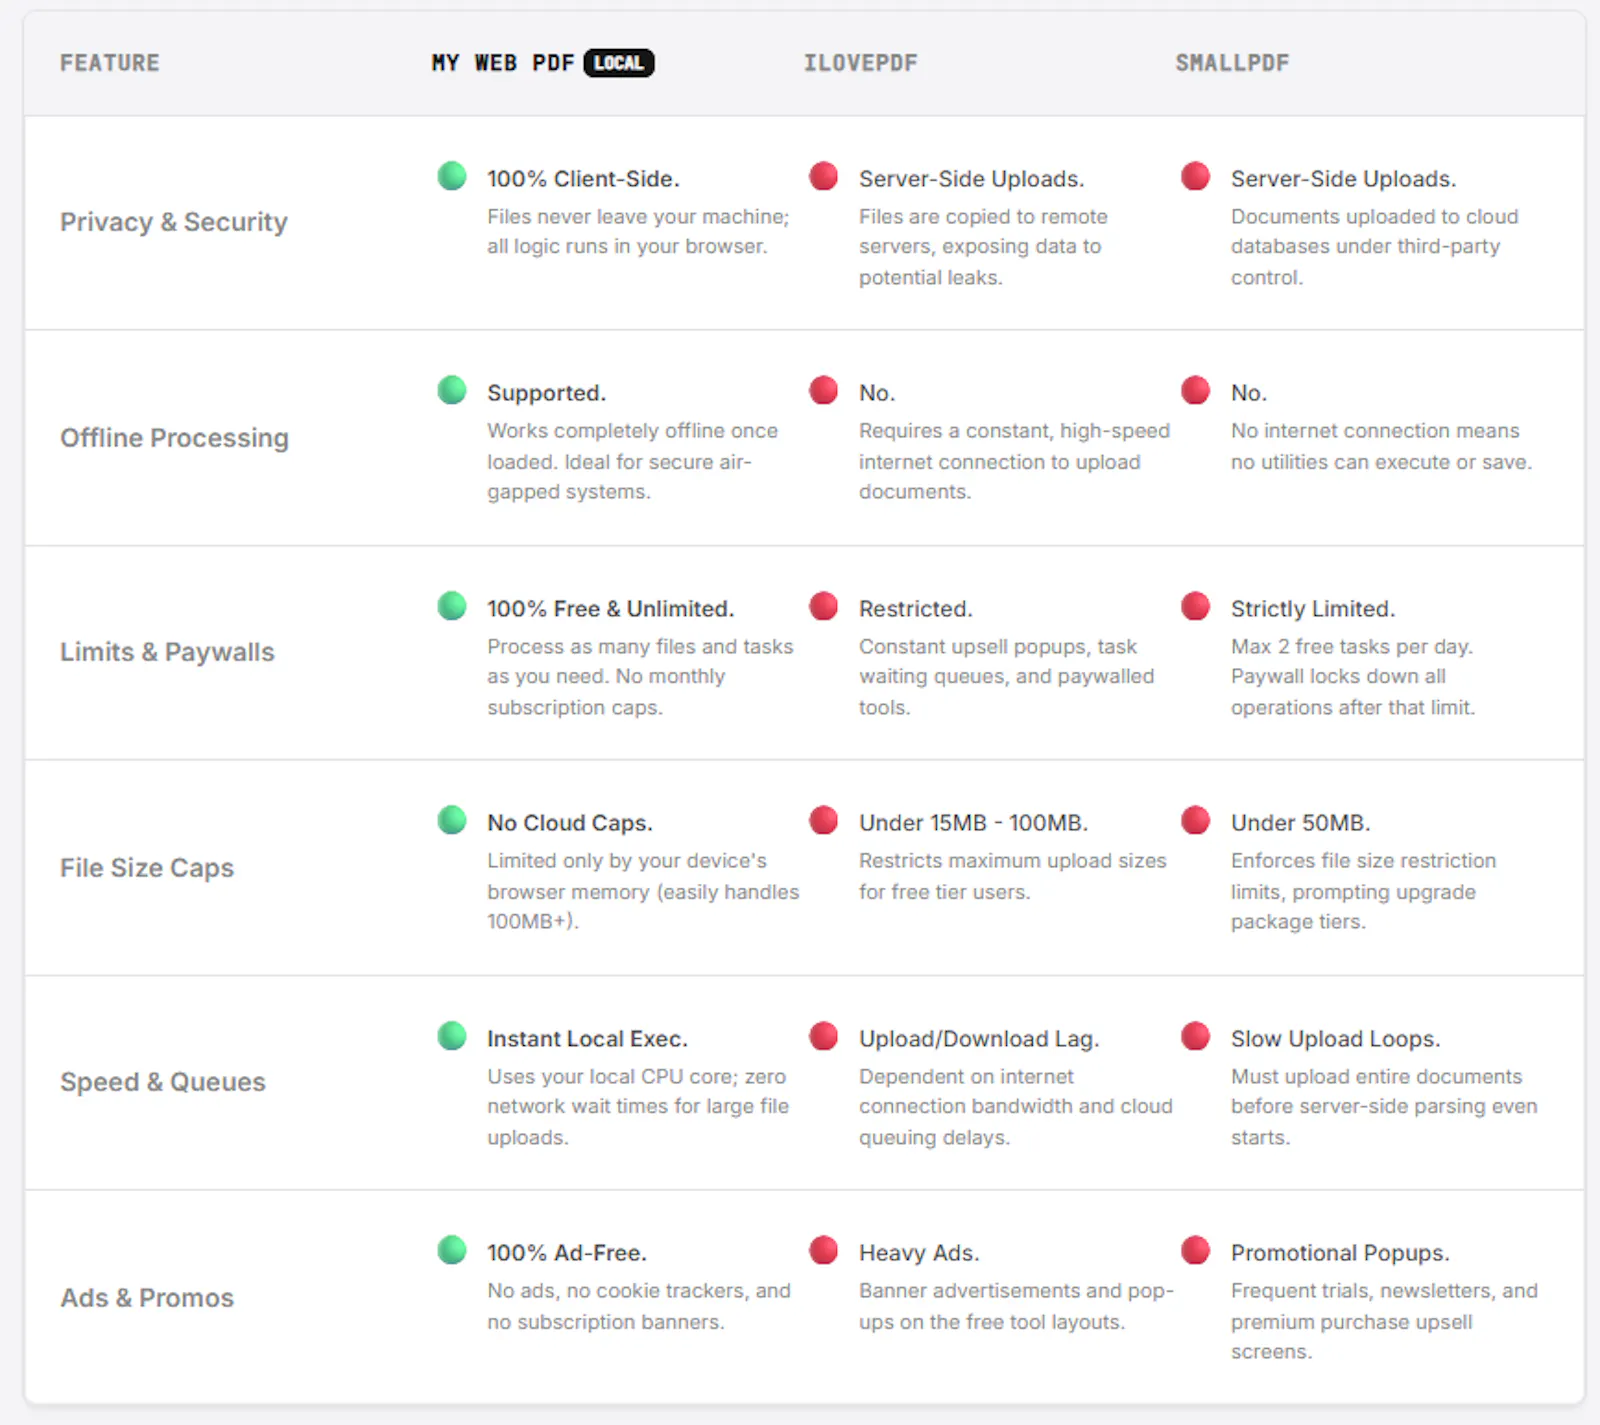
Task: Click 'Frequent trials, newsletters' description
Action: click(x=1384, y=1321)
